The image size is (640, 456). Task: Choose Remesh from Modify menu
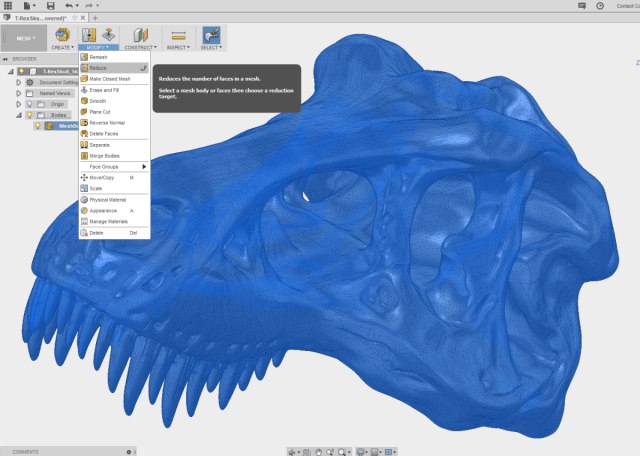tap(114, 57)
